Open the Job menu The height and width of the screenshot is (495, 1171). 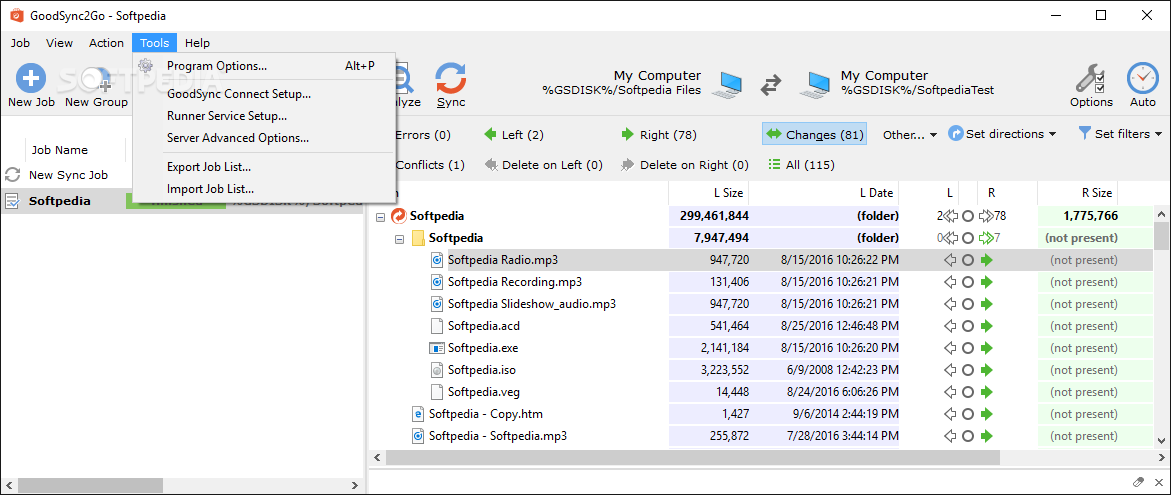(20, 43)
